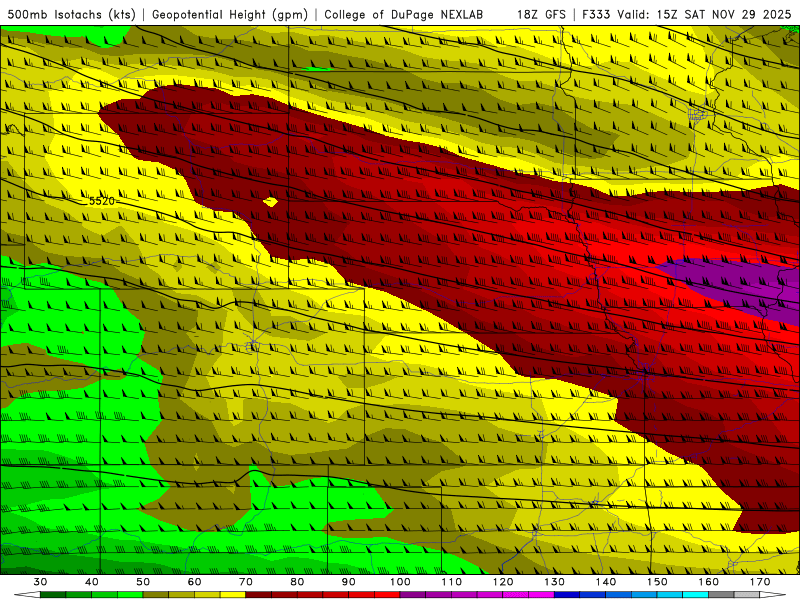Click the 160 label on the color scale

709,582
